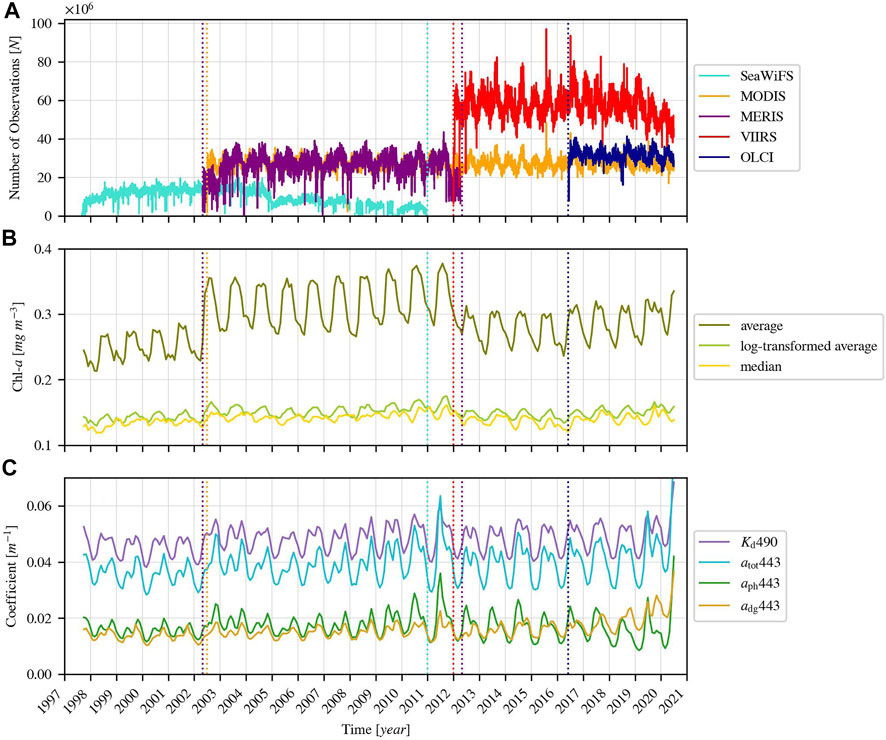Click the 100 tick on panel A
Image resolution: width=886 pixels, height=740 pixels.
(x=41, y=24)
